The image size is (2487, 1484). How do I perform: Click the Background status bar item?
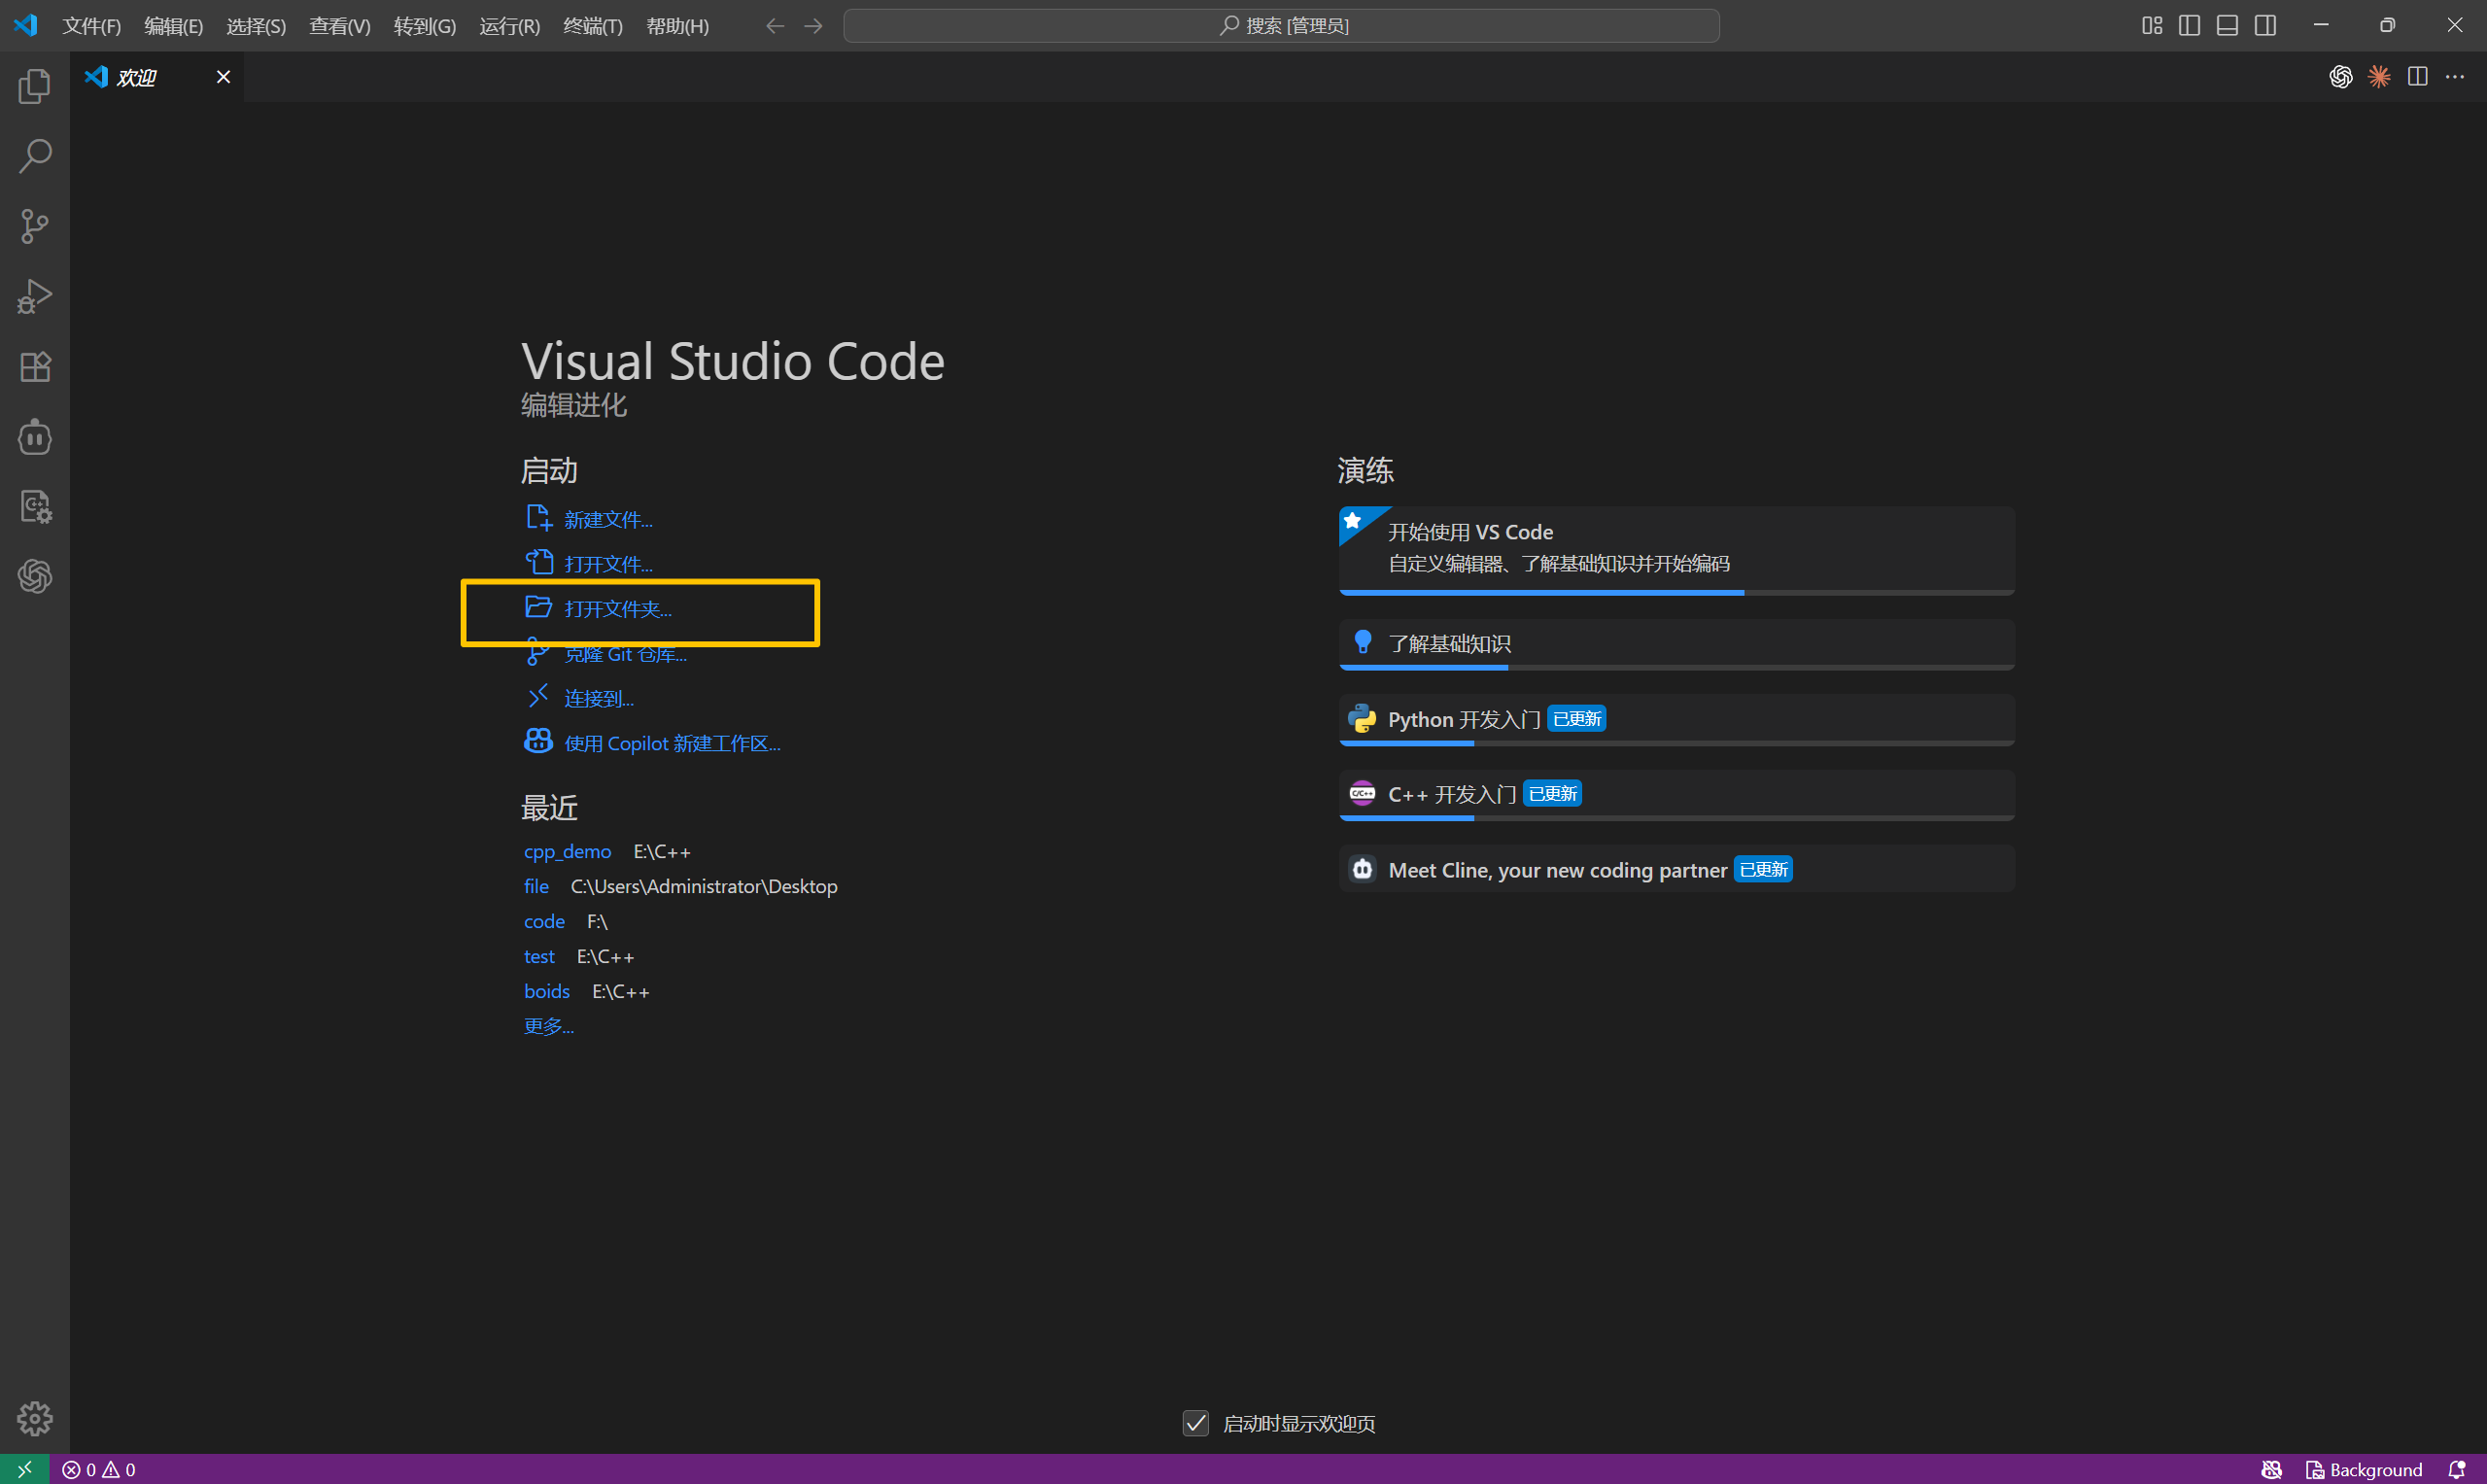click(x=2365, y=1469)
